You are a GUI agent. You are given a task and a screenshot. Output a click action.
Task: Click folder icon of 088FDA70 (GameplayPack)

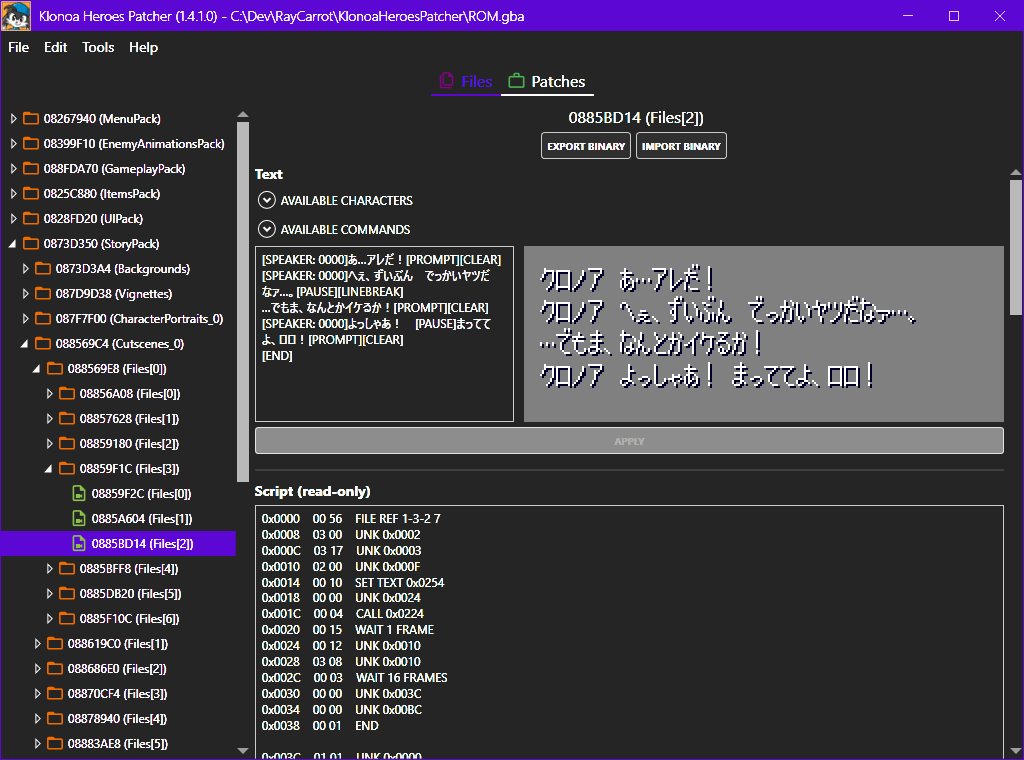click(x=31, y=168)
